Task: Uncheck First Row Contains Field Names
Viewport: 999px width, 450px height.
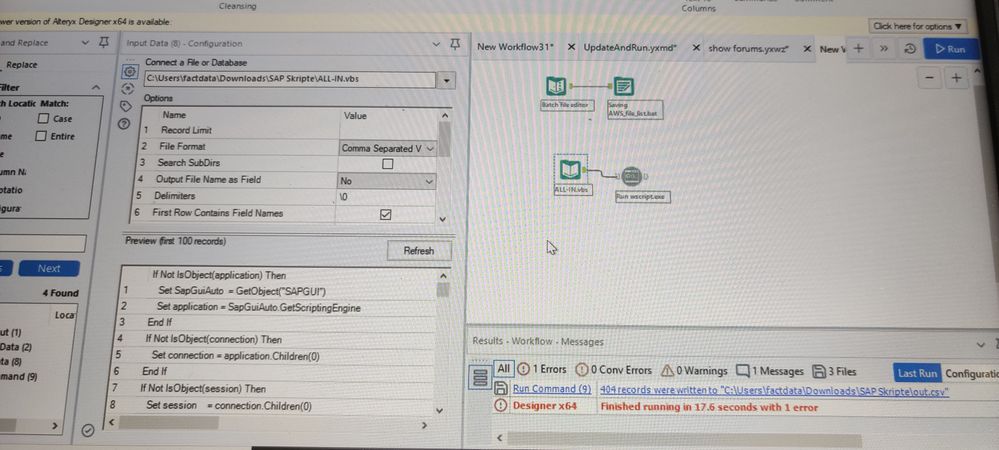Action: pyautogui.click(x=385, y=215)
